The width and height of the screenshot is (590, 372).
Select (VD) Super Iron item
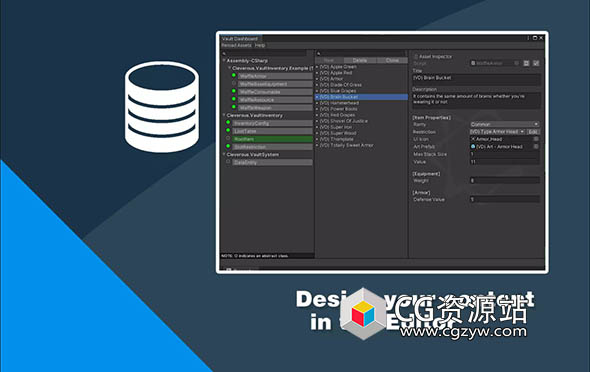[x=361, y=127]
